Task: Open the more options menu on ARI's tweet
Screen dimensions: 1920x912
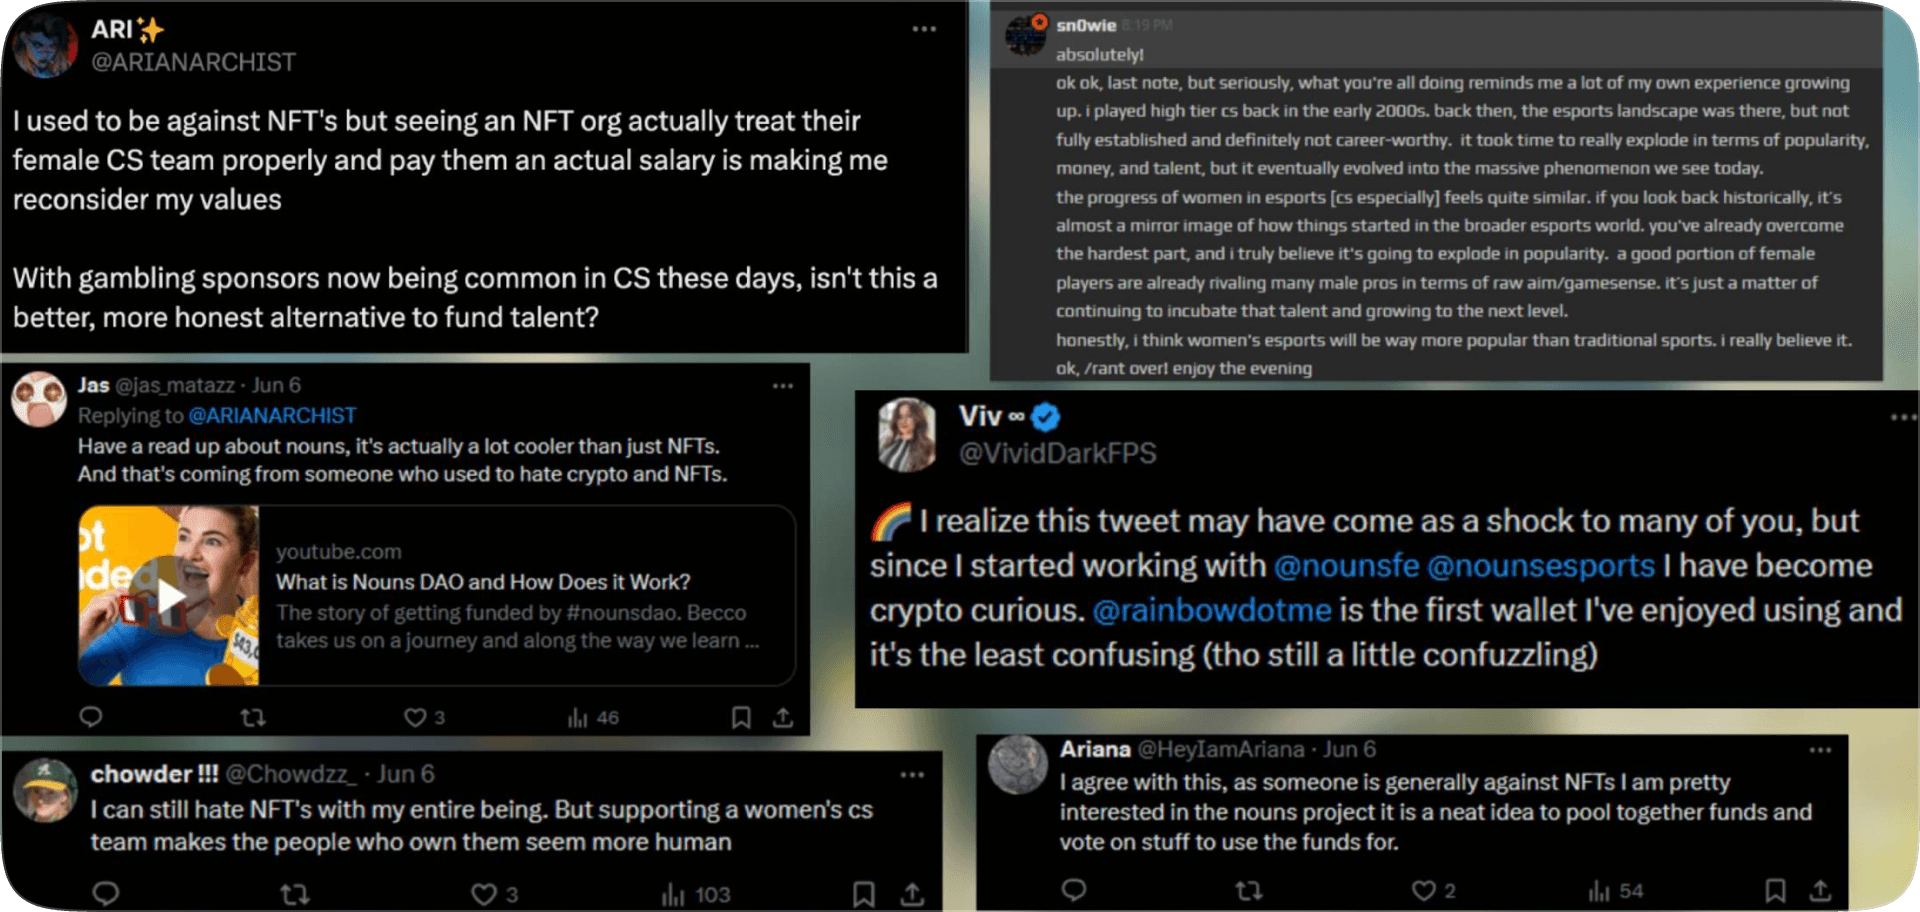Action: point(924,29)
